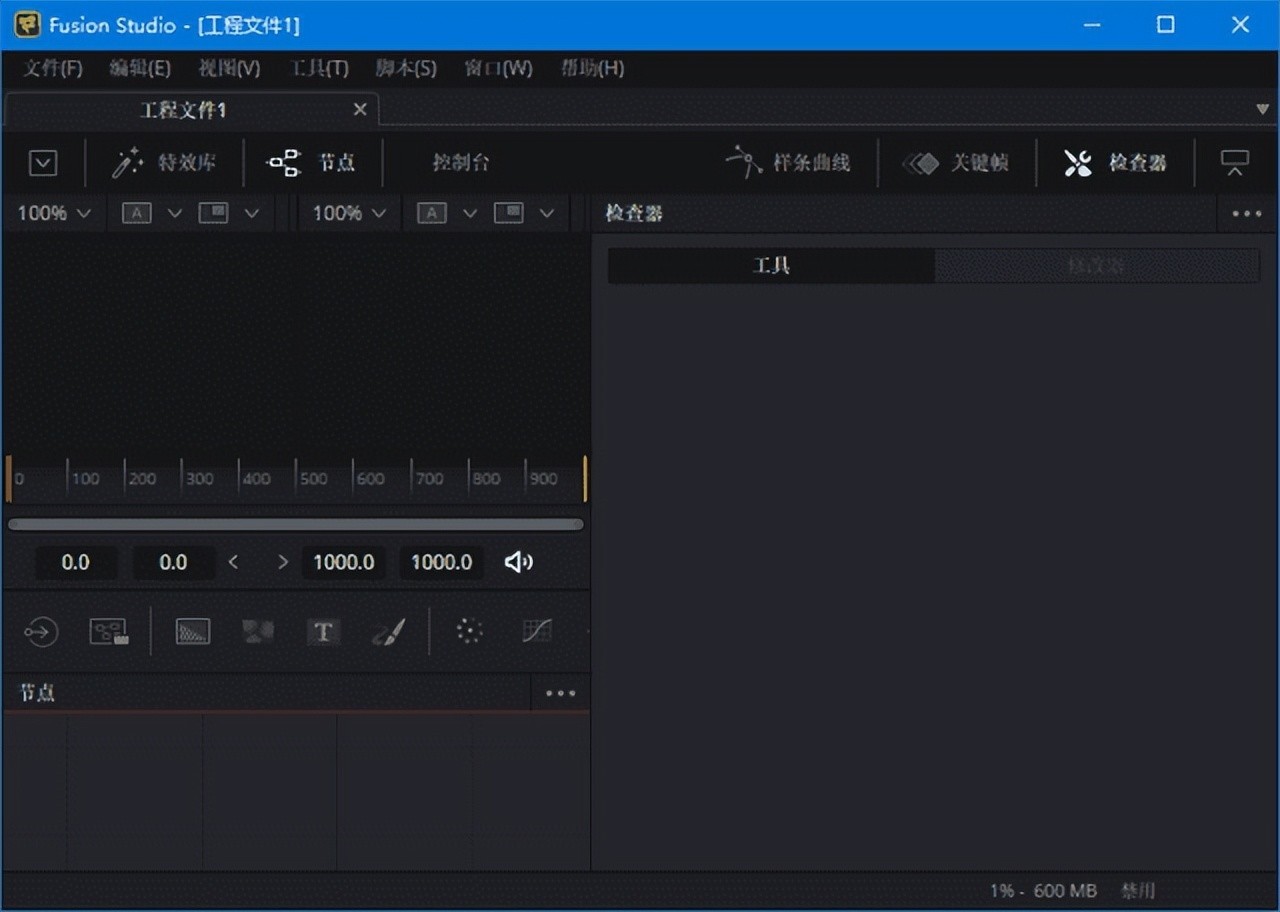The height and width of the screenshot is (912, 1280).
Task: Add a Background node from the toolbar
Action: click(x=193, y=632)
